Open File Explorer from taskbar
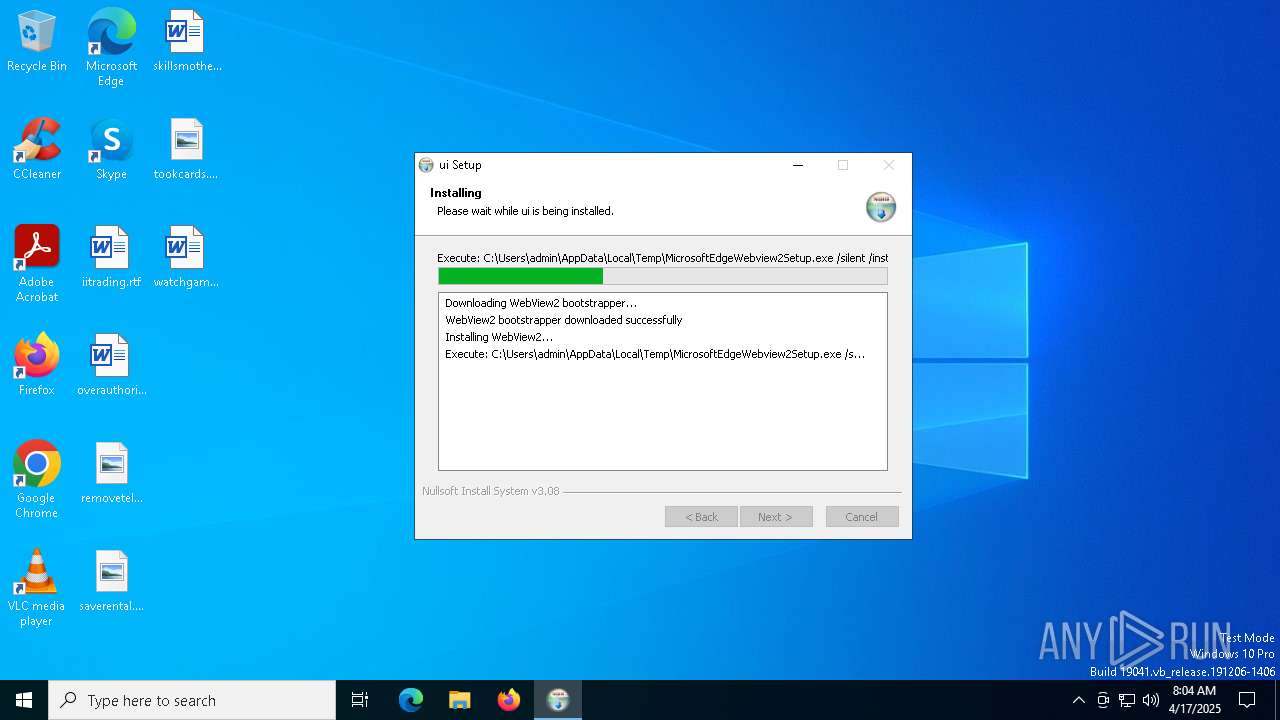 coord(459,700)
